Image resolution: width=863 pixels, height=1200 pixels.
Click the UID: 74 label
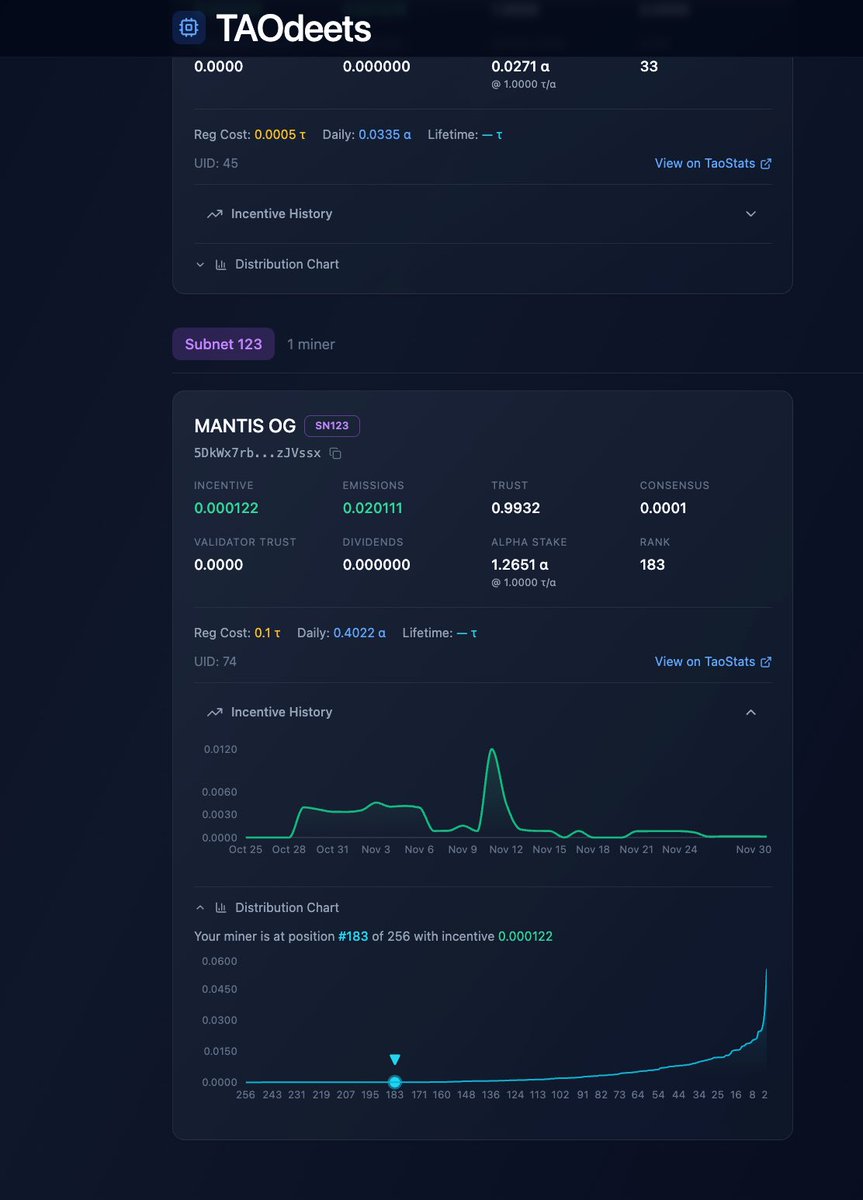[215, 662]
